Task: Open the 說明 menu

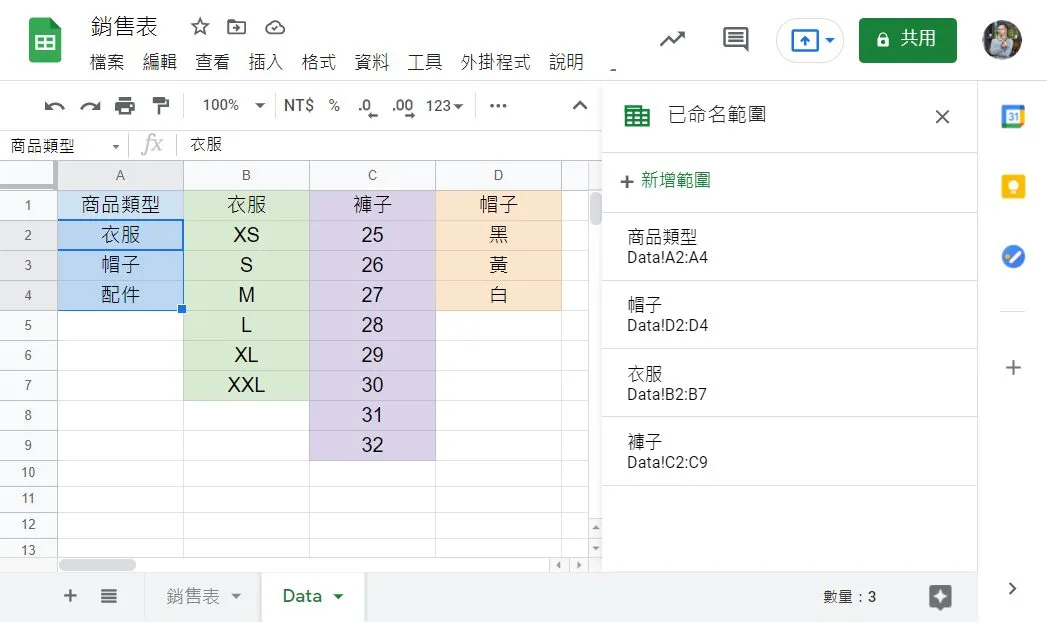Action: [566, 62]
